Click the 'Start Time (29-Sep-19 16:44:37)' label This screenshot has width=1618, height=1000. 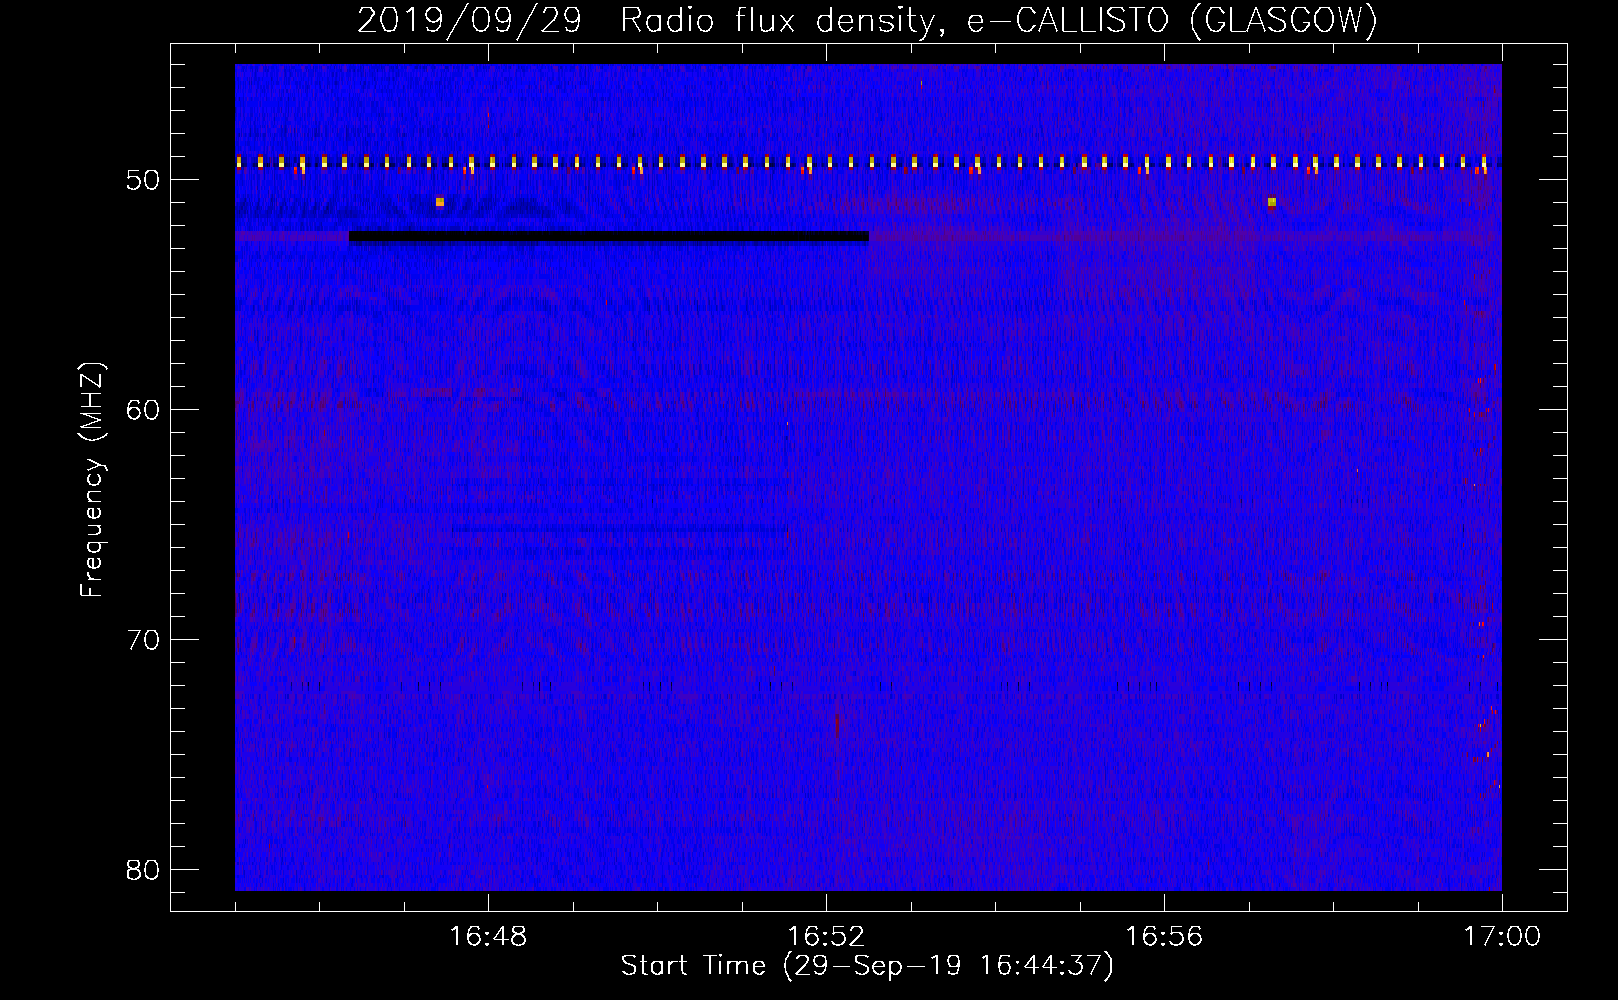coord(867,966)
